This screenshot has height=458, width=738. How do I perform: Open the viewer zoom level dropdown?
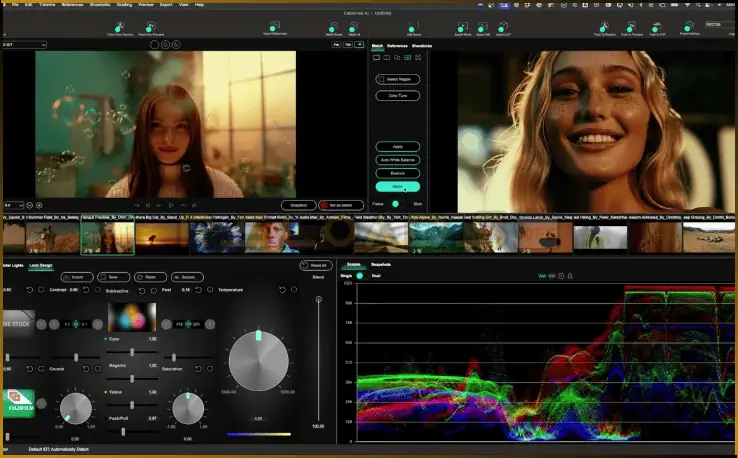13,205
